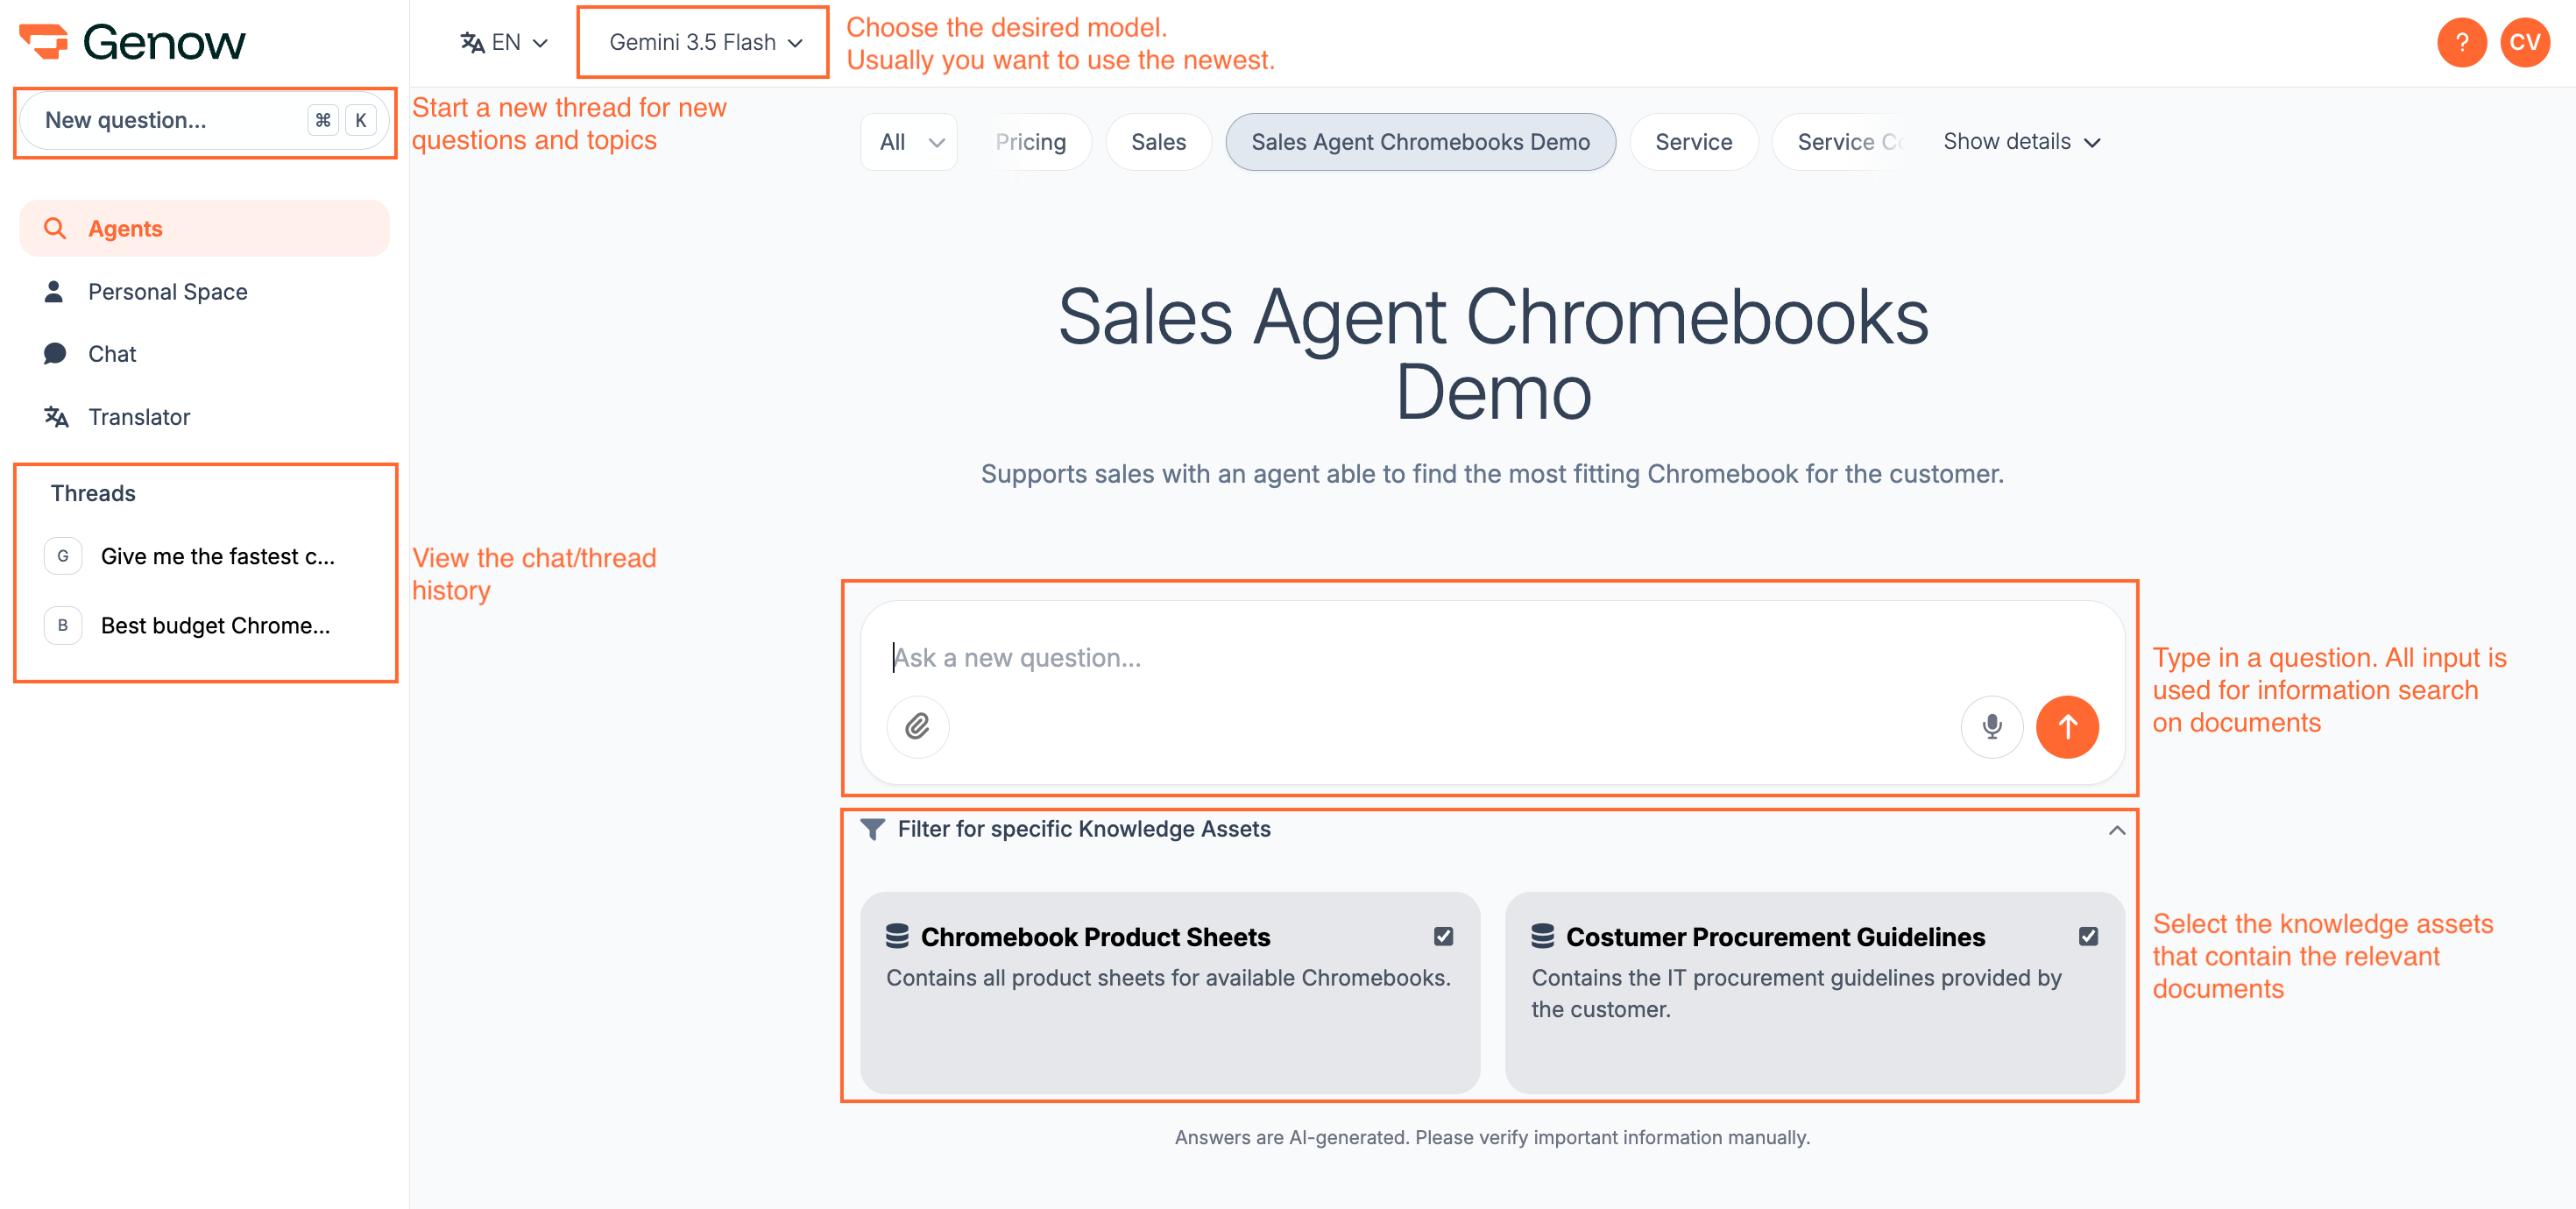Screen dimensions: 2576x1209
Task: Click the paperclip attach file icon
Action: tap(917, 726)
